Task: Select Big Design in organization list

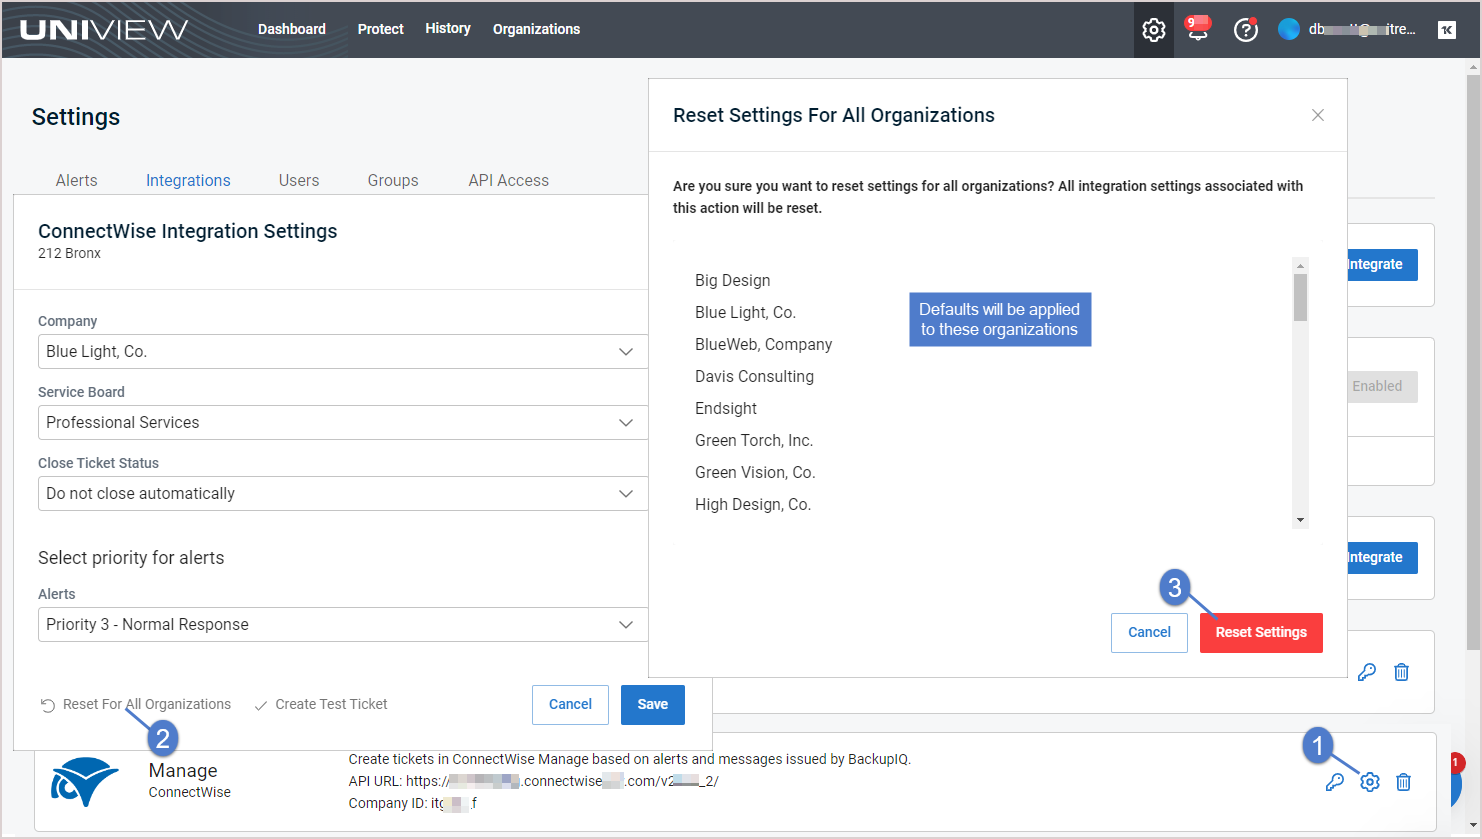Action: click(733, 281)
